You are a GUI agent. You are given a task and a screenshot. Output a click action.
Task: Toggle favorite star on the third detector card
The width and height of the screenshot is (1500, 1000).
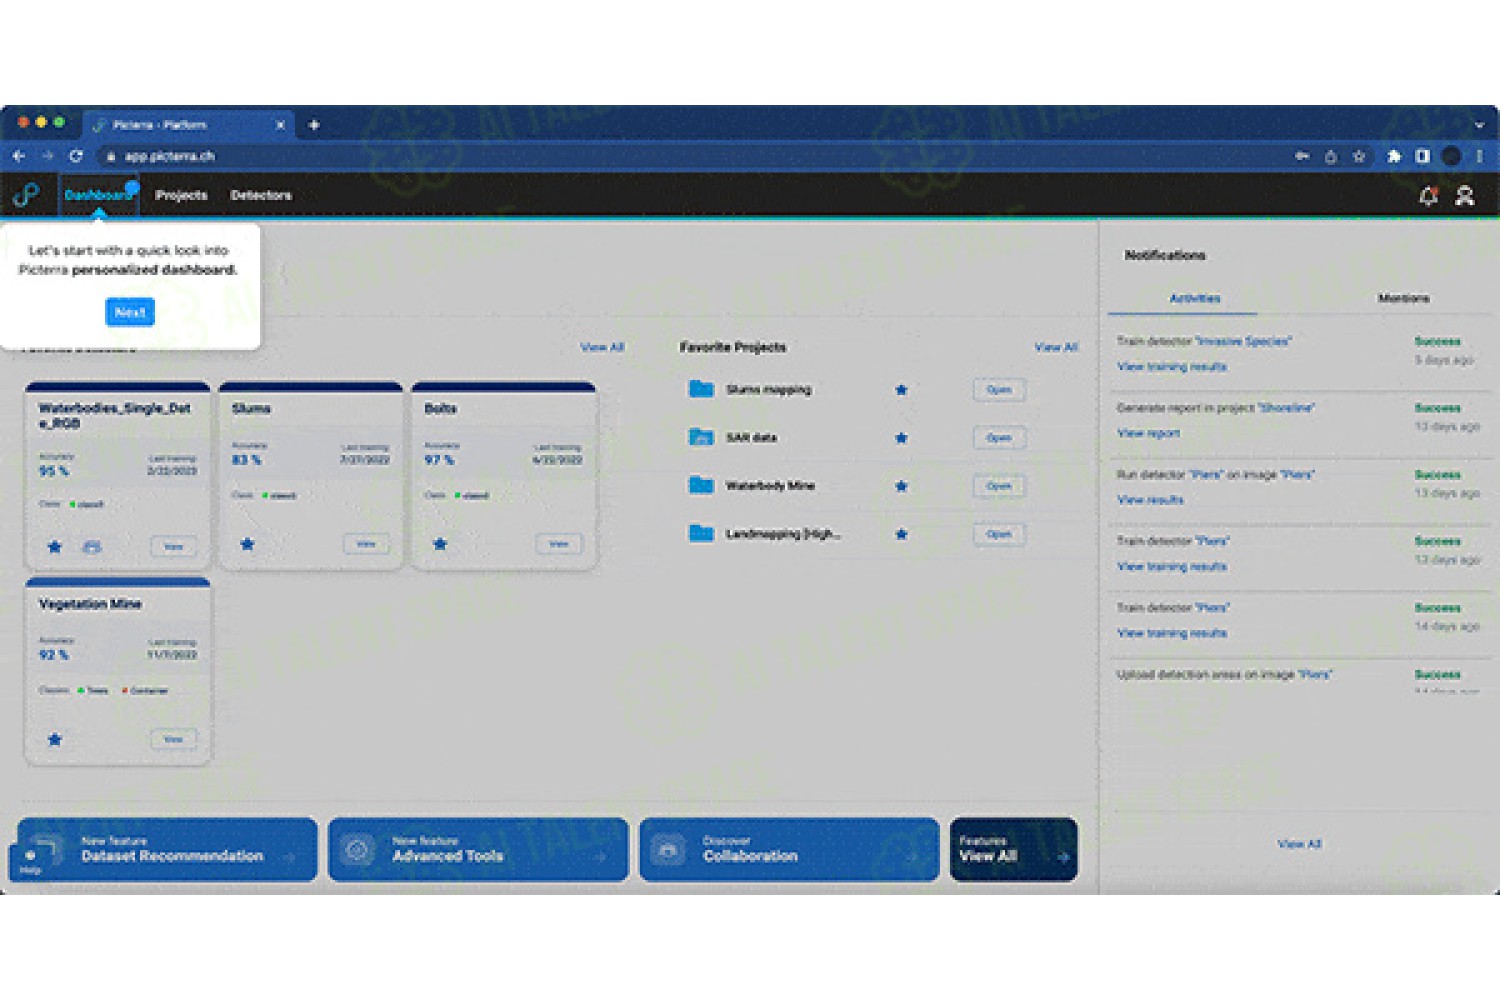point(440,544)
